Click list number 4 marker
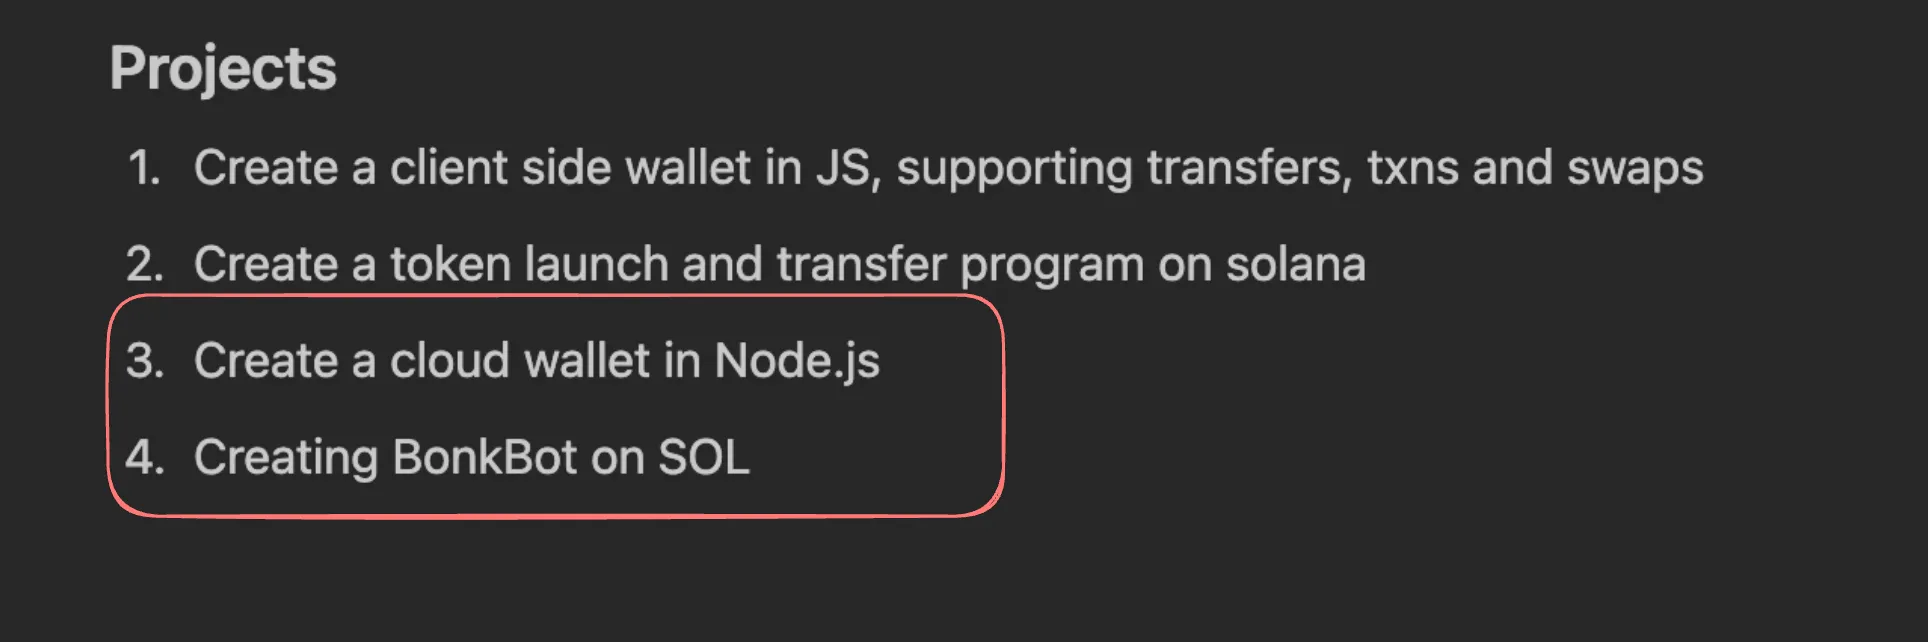Screen dimensions: 1928x642 coord(144,457)
